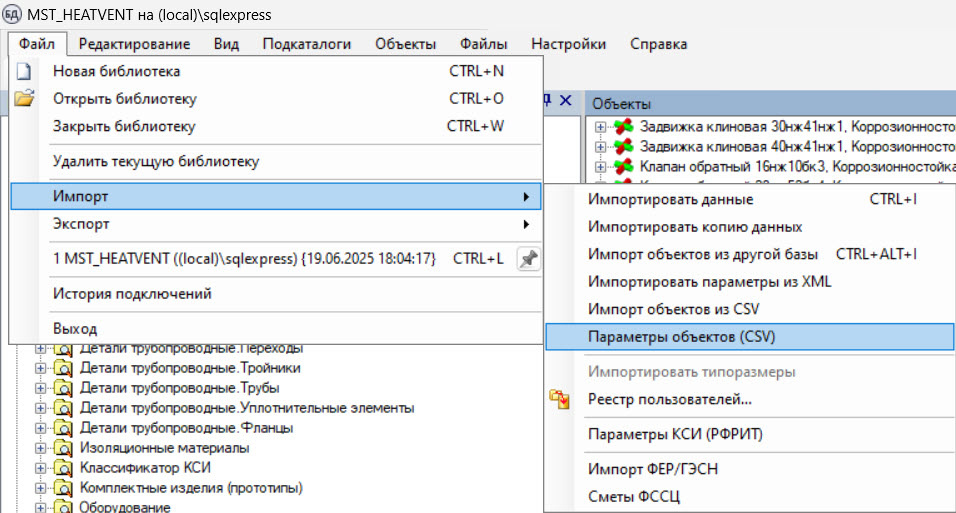Click valve icon of Клапан обратный 16нж10бк3
The image size is (956, 513).
624,167
